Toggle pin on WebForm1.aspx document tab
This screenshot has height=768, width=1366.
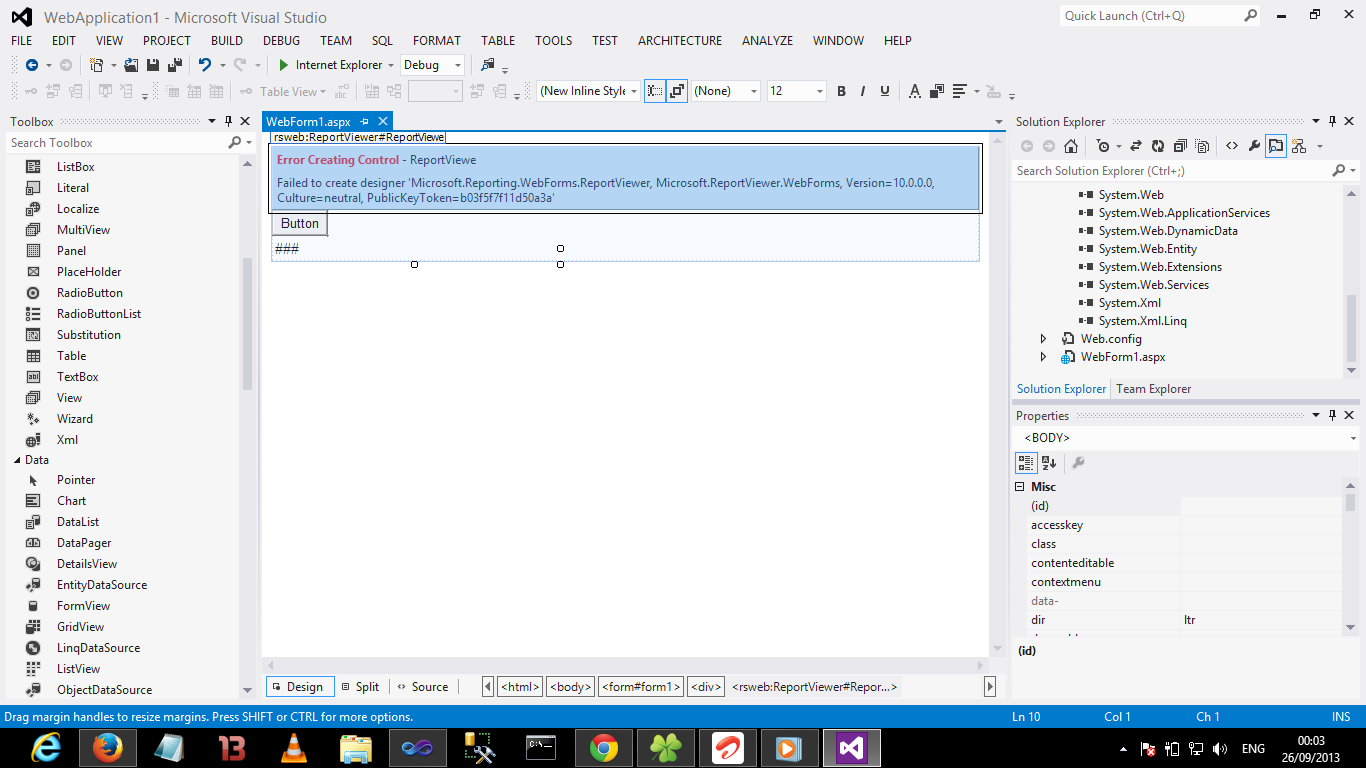pyautogui.click(x=364, y=121)
